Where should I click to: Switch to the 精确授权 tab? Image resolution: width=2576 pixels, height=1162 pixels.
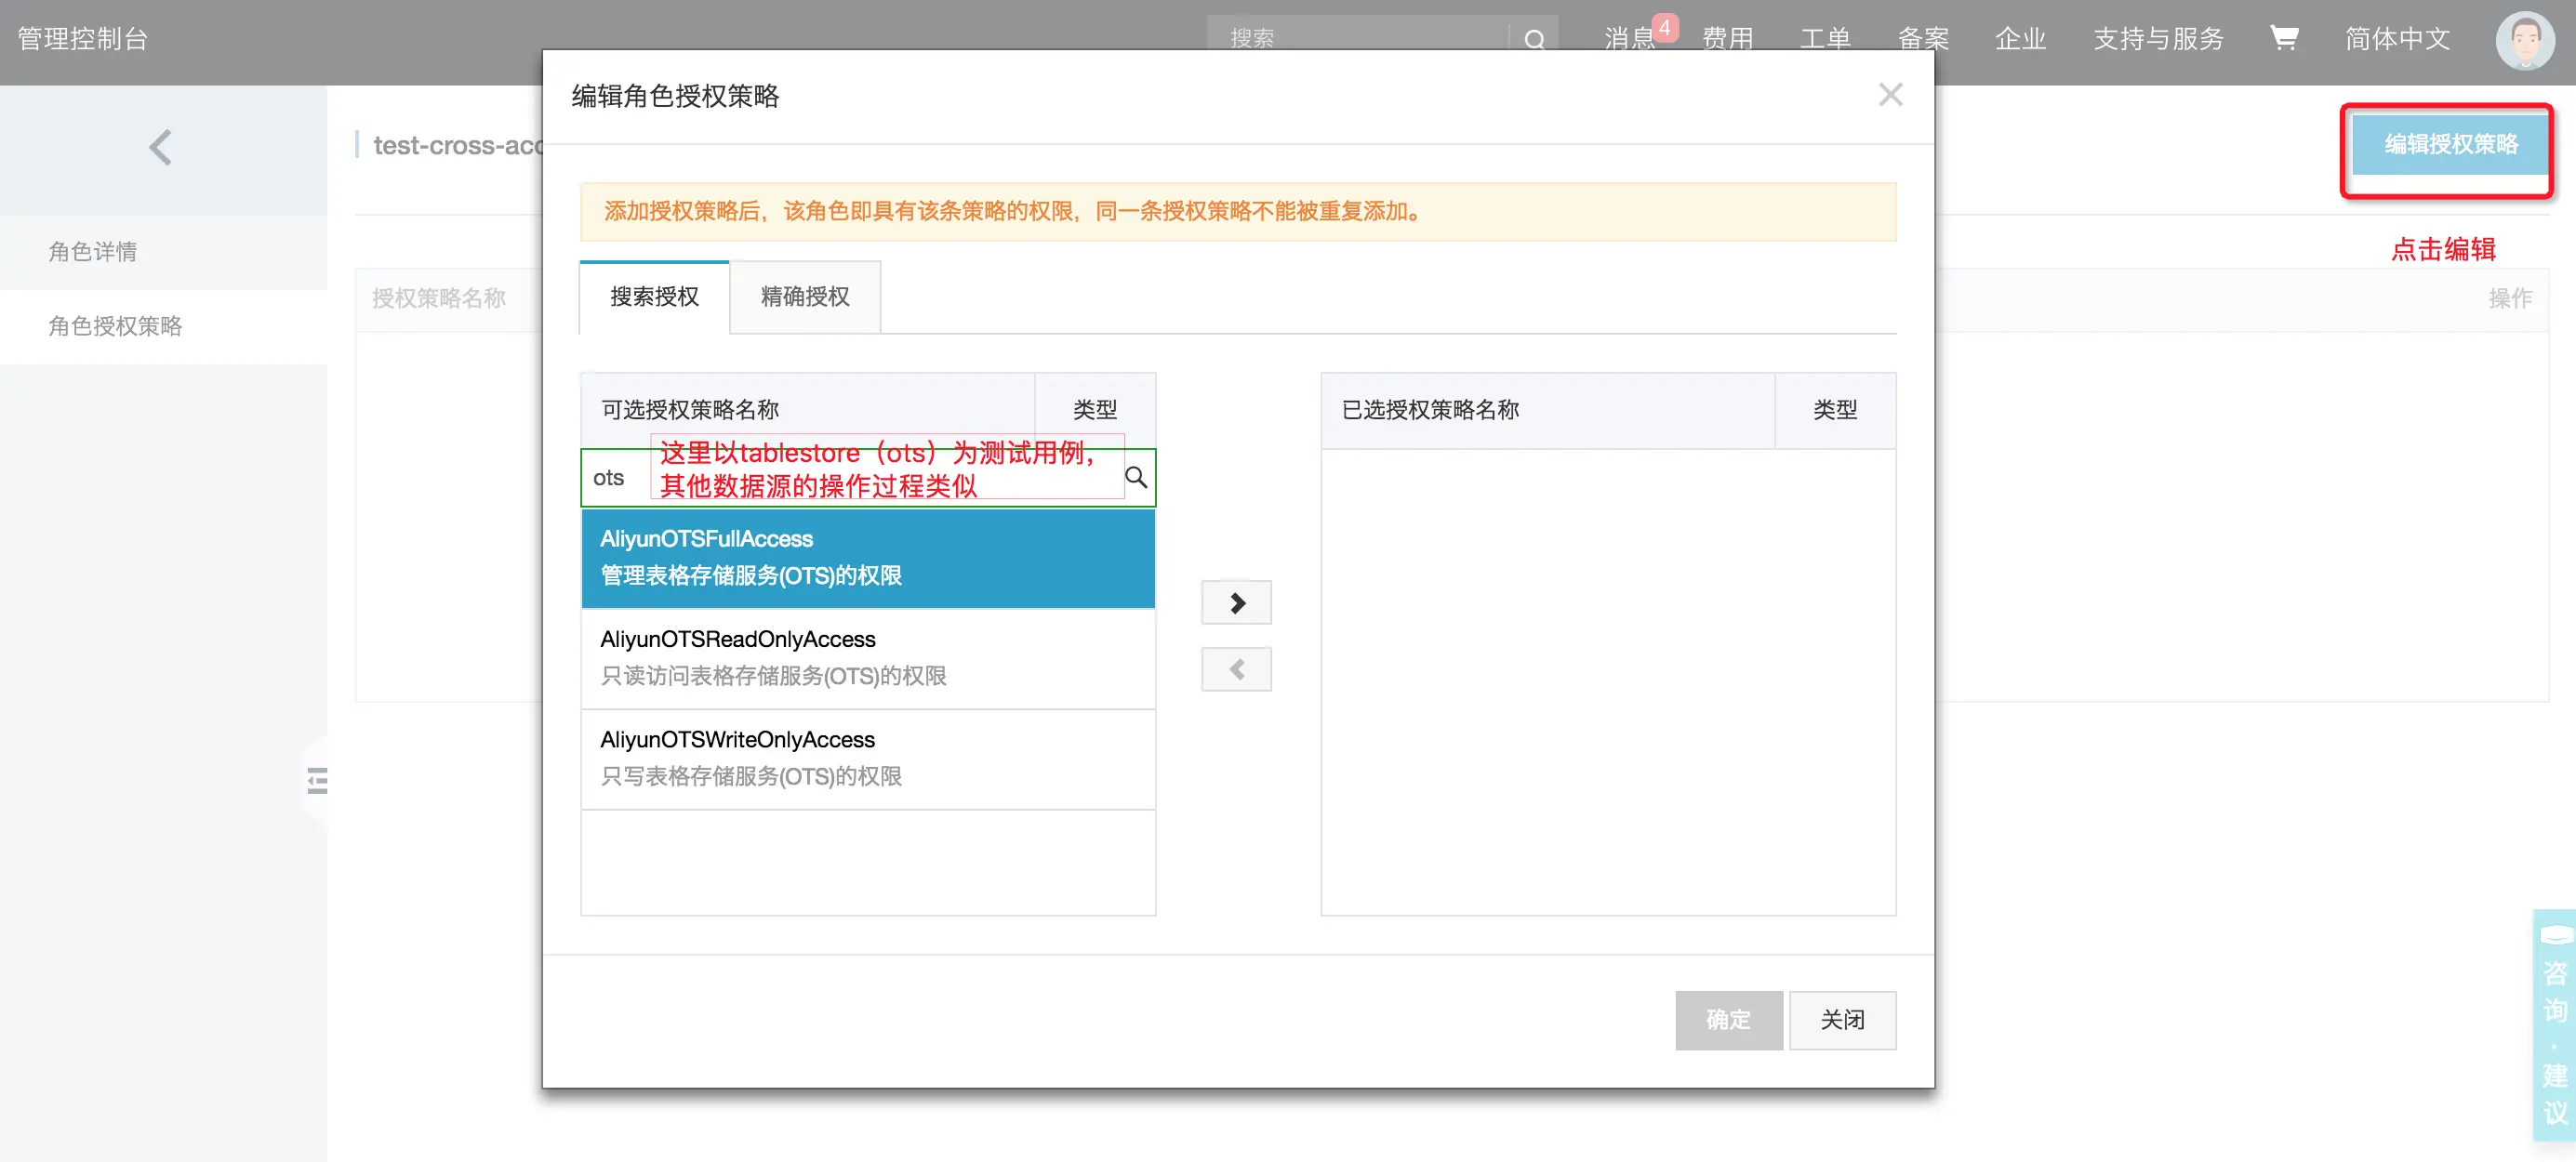(x=805, y=297)
